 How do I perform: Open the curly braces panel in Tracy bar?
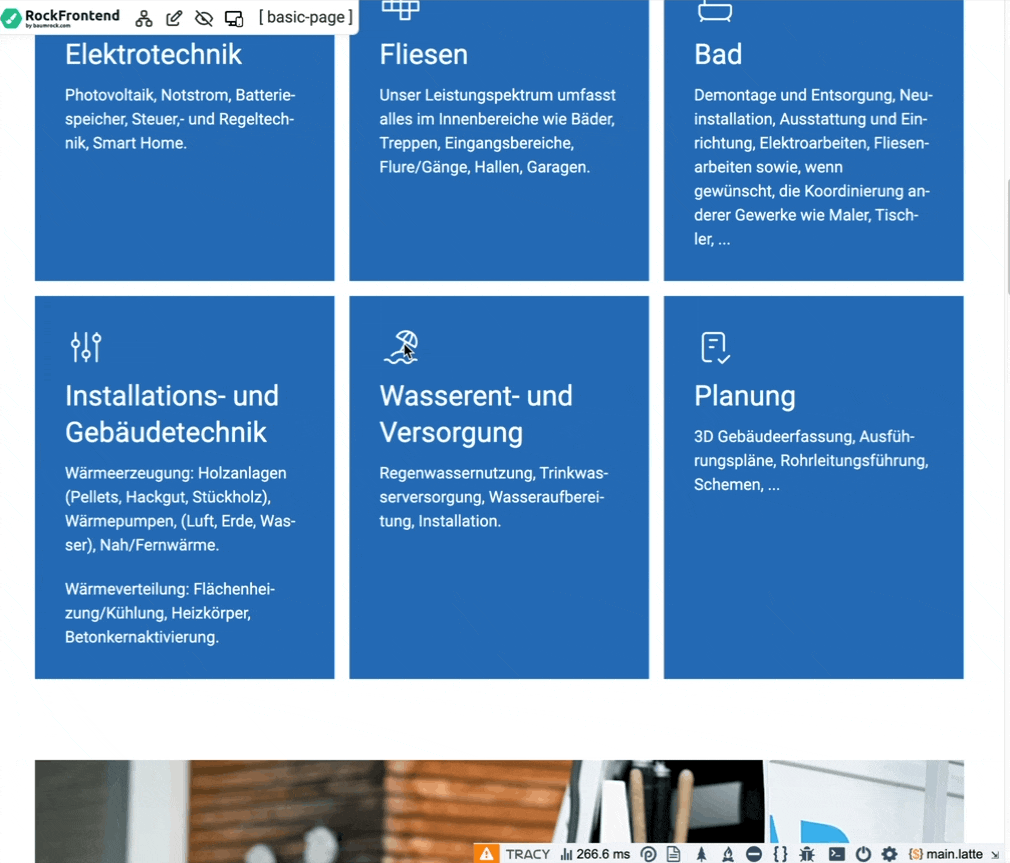click(780, 854)
